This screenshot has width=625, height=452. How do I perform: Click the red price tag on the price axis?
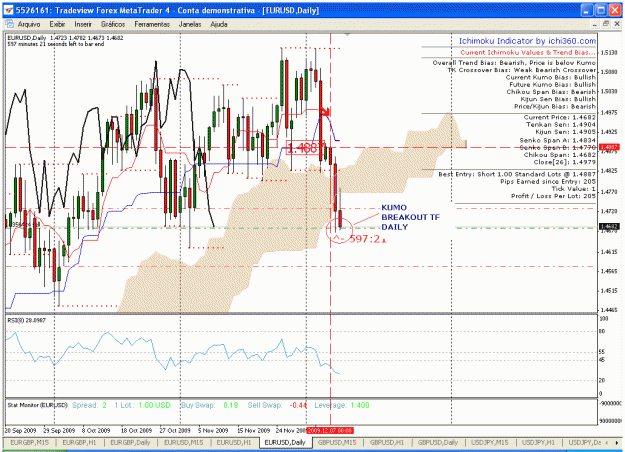(609, 147)
